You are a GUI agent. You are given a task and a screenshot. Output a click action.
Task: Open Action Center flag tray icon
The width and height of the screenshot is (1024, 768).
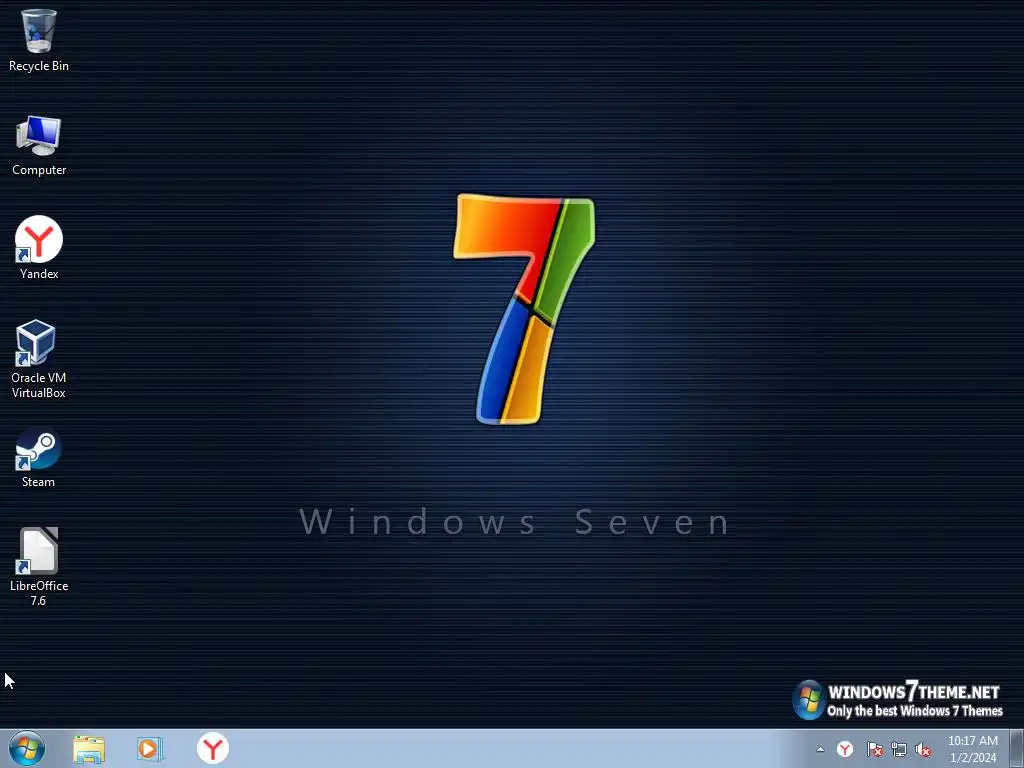coord(874,749)
